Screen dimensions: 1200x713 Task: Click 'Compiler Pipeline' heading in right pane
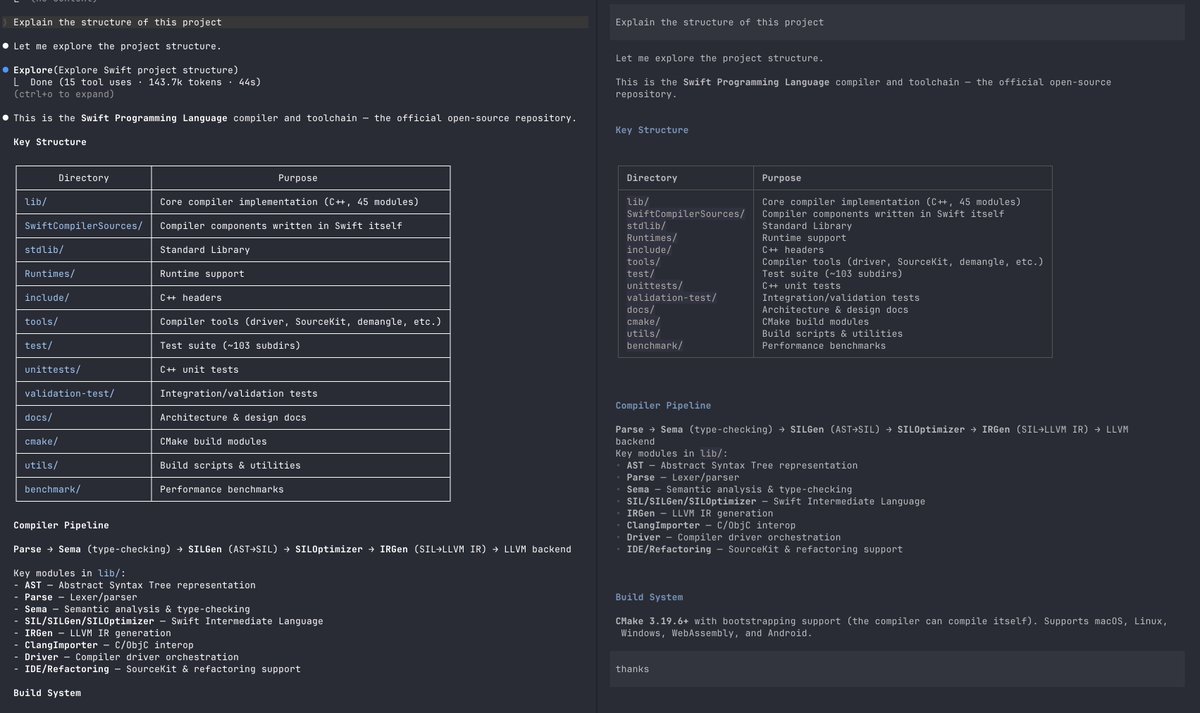(664, 406)
